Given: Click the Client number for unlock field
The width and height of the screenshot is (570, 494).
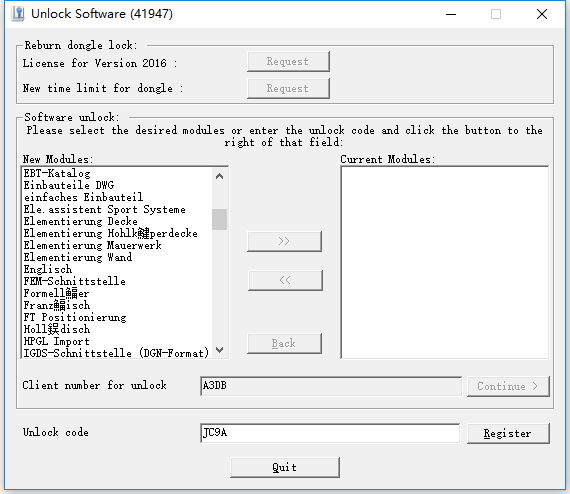Looking at the screenshot, I should click(331, 386).
